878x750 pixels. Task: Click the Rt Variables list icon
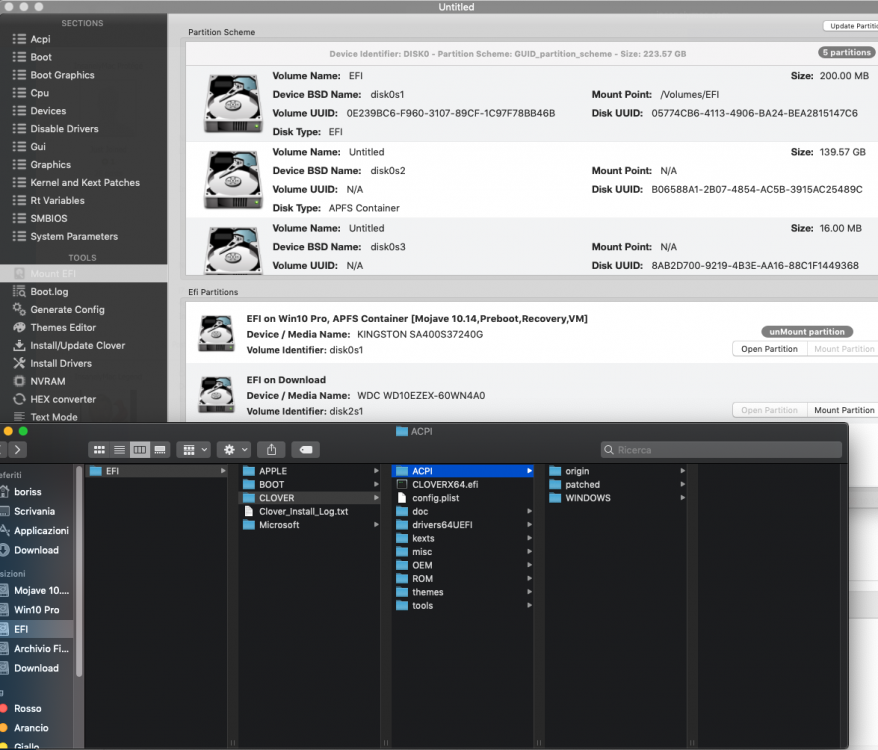tap(20, 201)
